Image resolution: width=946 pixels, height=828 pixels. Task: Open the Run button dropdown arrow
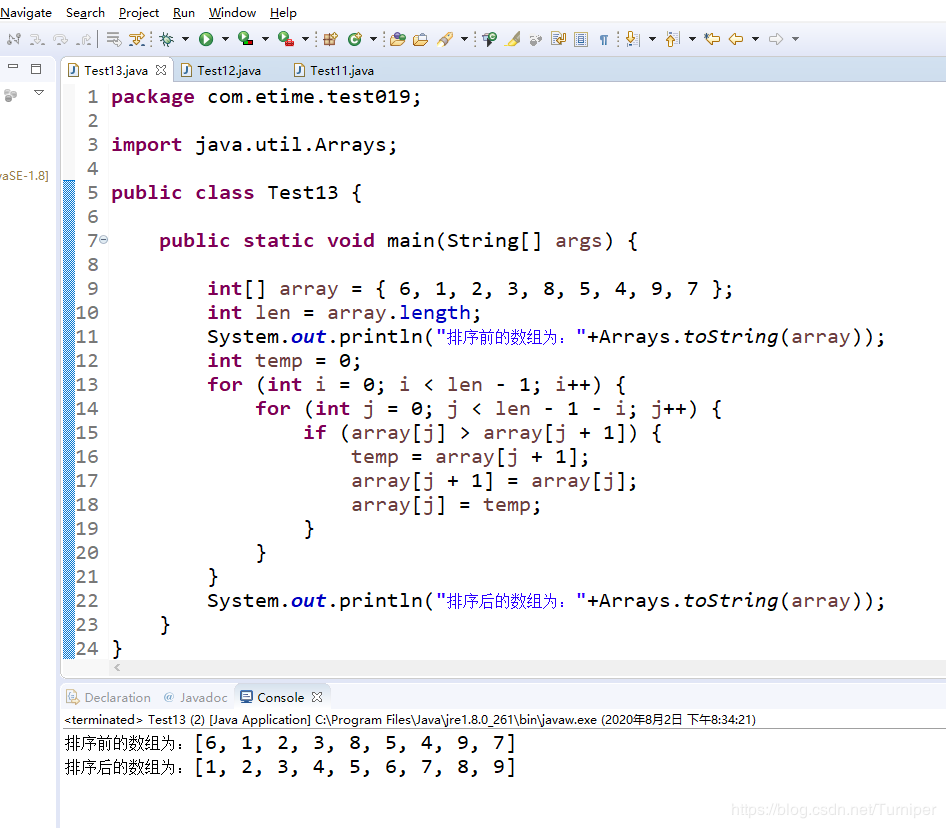224,39
